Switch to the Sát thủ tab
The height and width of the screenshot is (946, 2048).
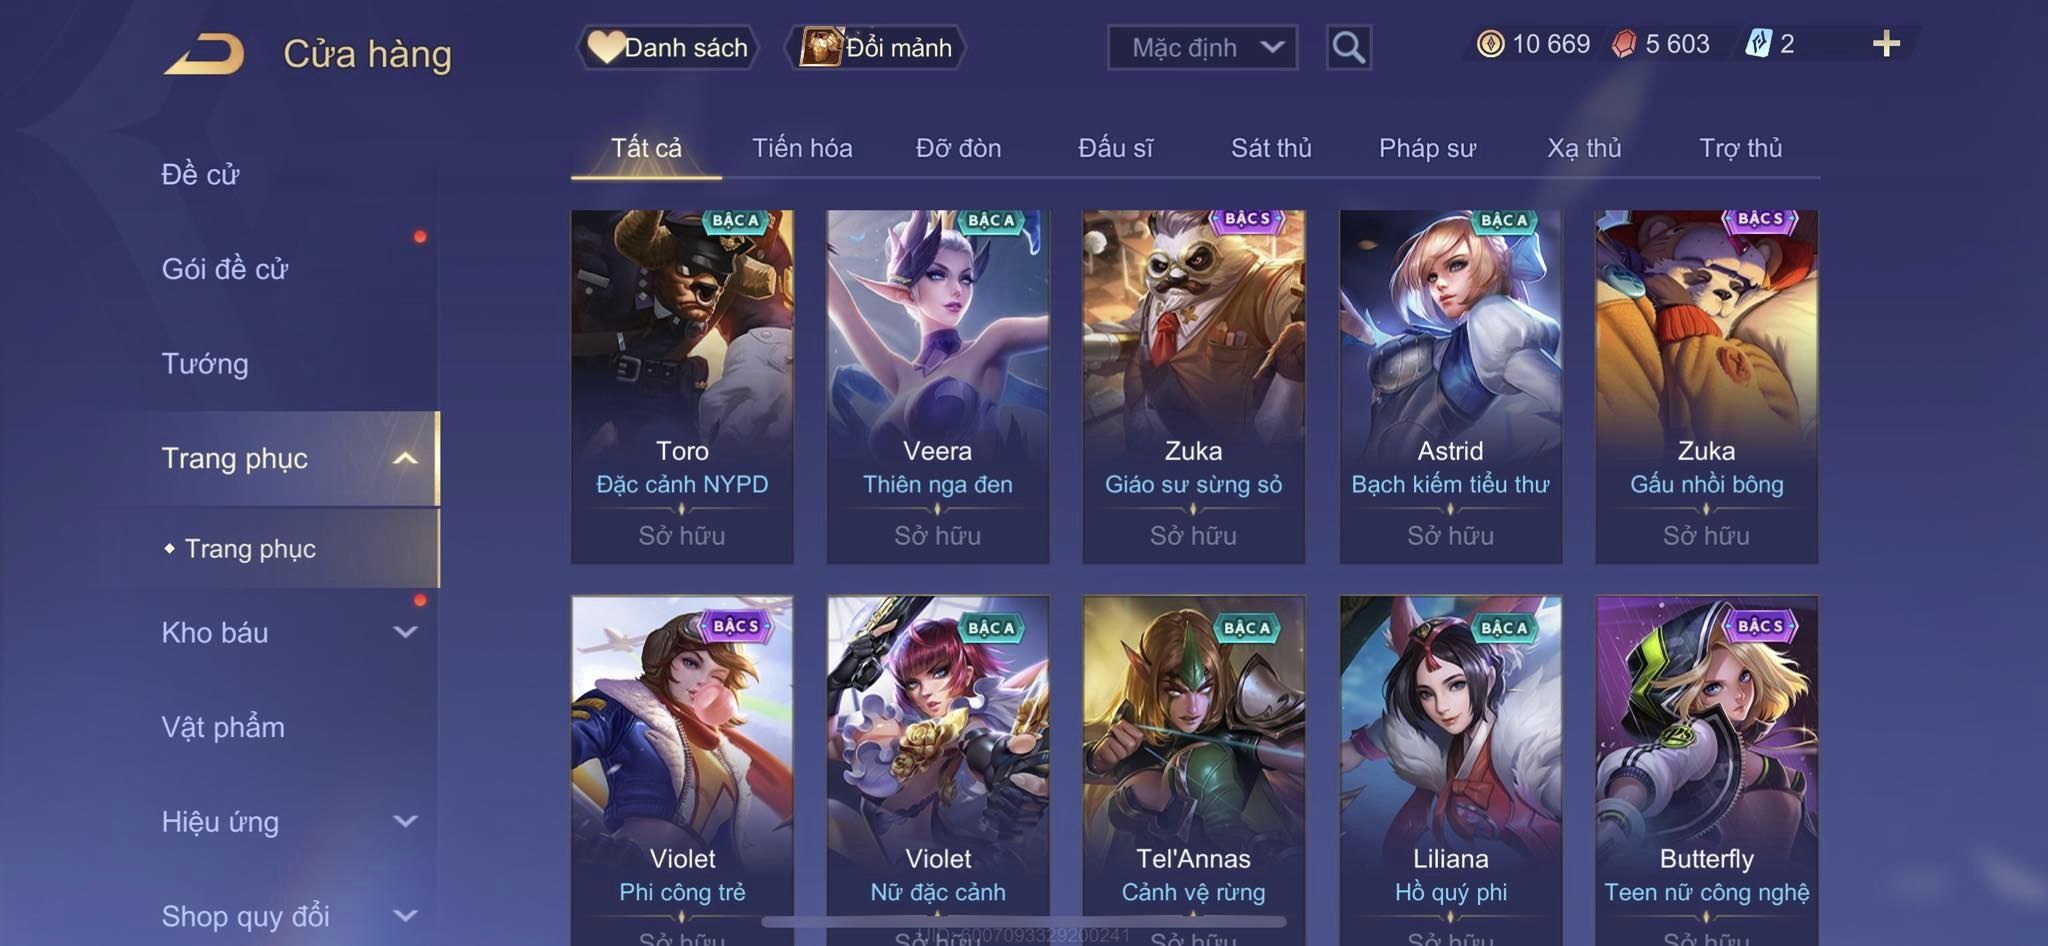coord(1271,148)
